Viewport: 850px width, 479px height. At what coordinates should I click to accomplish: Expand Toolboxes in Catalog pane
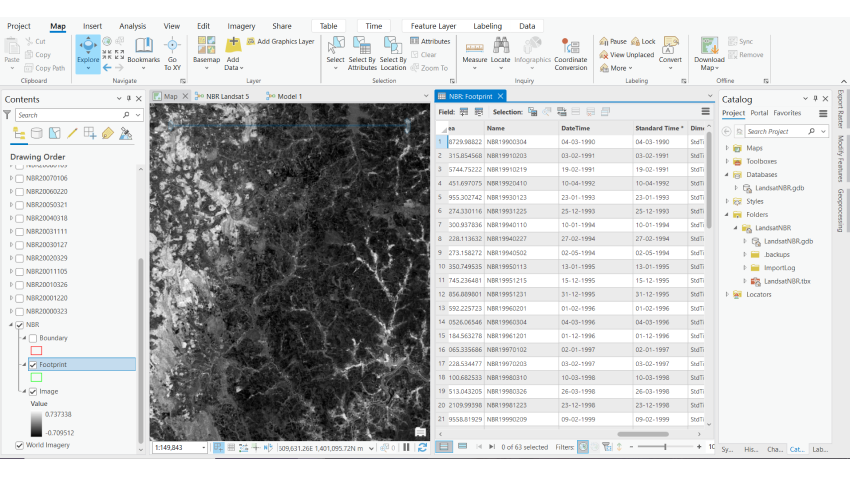tap(727, 161)
